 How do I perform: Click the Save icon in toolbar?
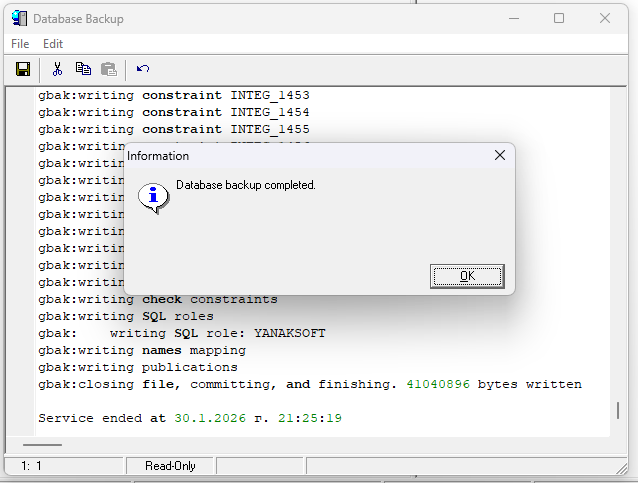pyautogui.click(x=23, y=69)
